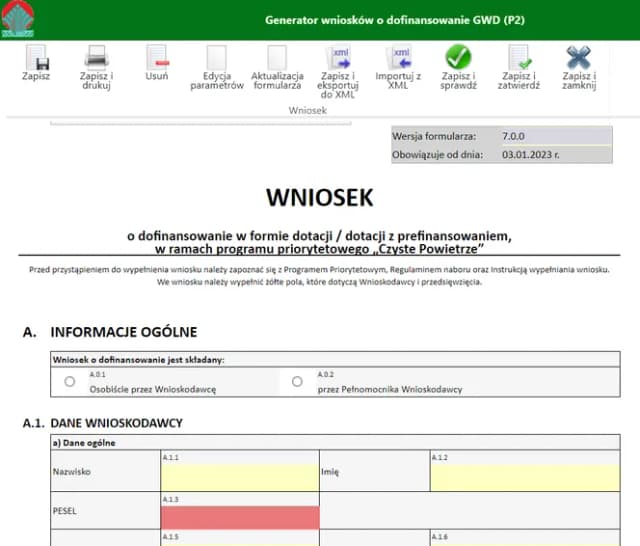Click the Zapisz i drukuj printer icon
640x546 pixels.
click(96, 58)
